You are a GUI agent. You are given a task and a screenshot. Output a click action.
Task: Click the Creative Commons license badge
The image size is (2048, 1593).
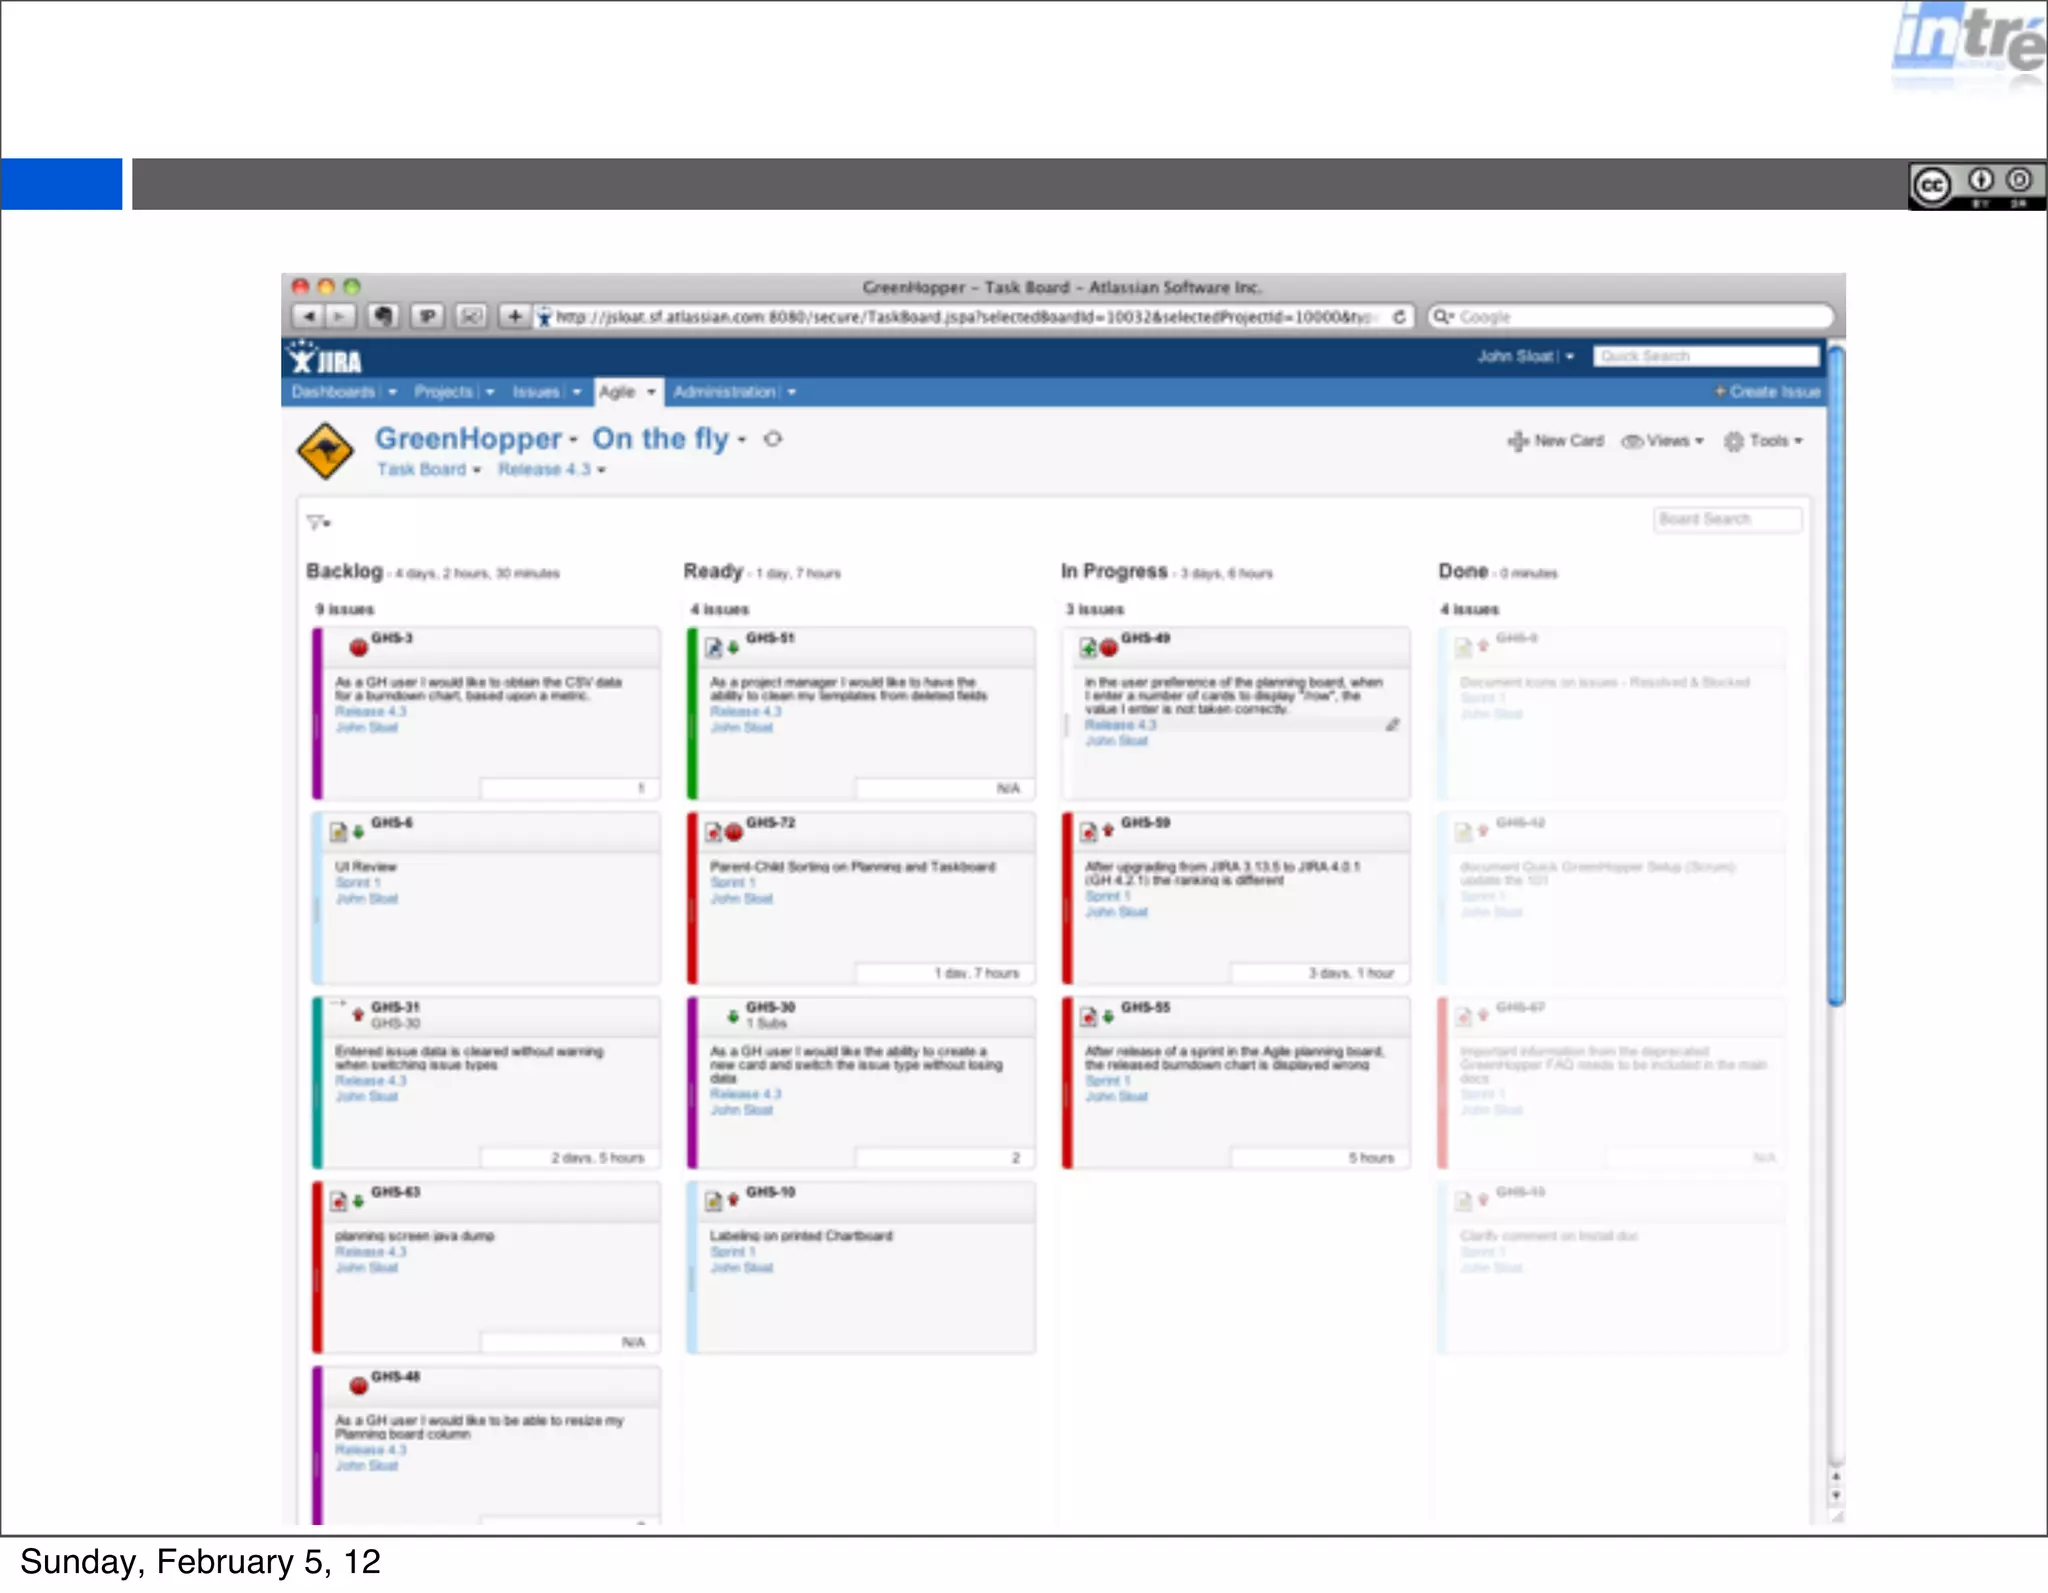pos(1975,186)
